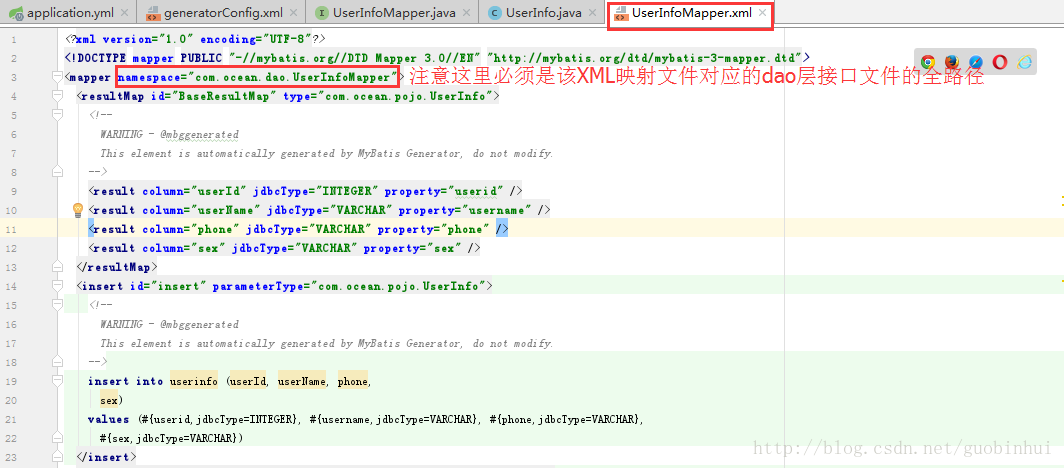Close the UserInfo.java tab
Image resolution: width=1064 pixels, height=468 pixels.
point(593,13)
